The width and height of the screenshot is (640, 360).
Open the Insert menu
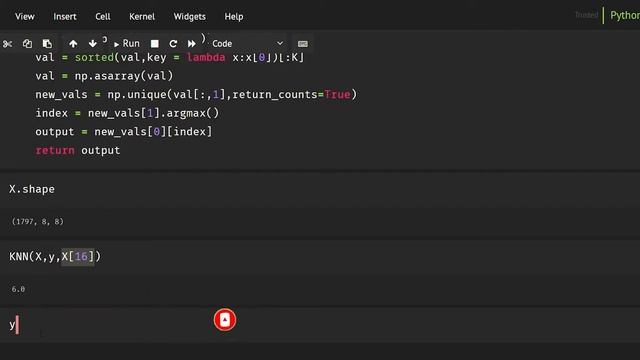[64, 17]
